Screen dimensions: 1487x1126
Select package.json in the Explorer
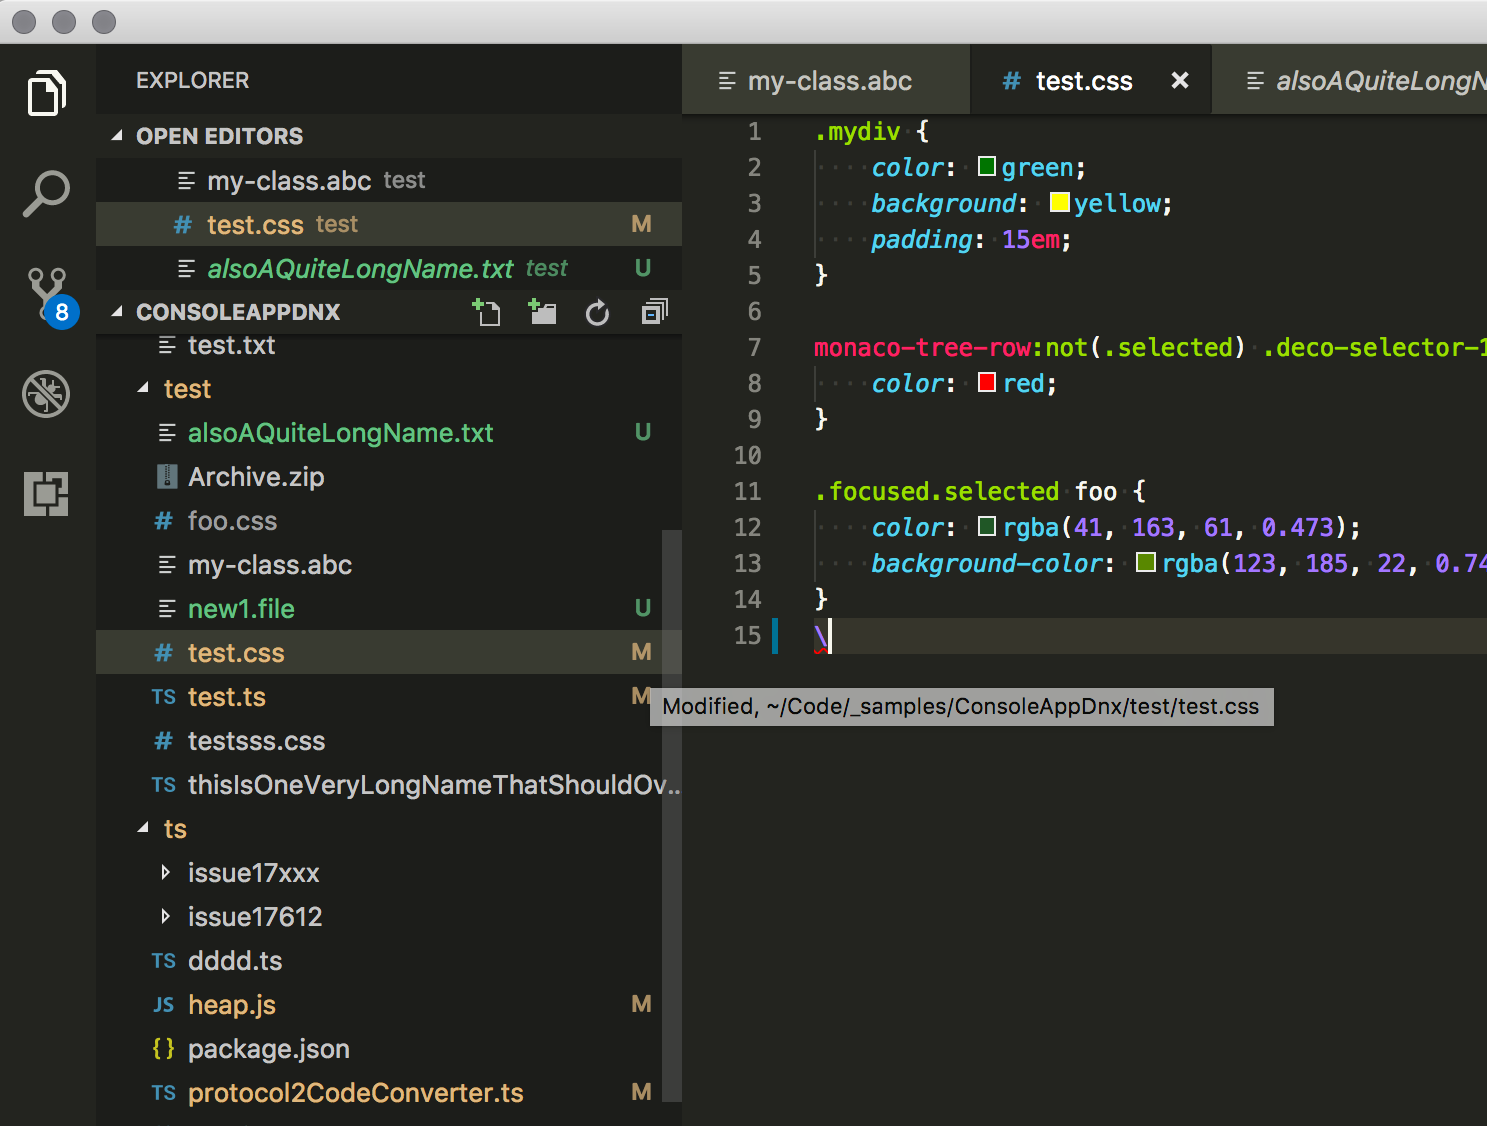click(268, 1048)
